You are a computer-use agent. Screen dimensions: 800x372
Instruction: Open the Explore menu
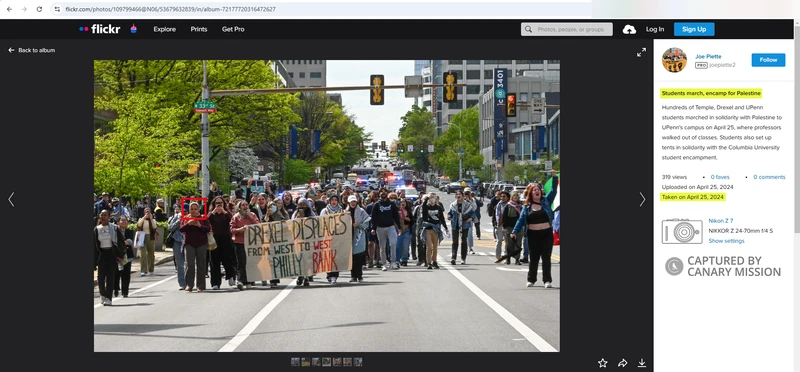(165, 29)
